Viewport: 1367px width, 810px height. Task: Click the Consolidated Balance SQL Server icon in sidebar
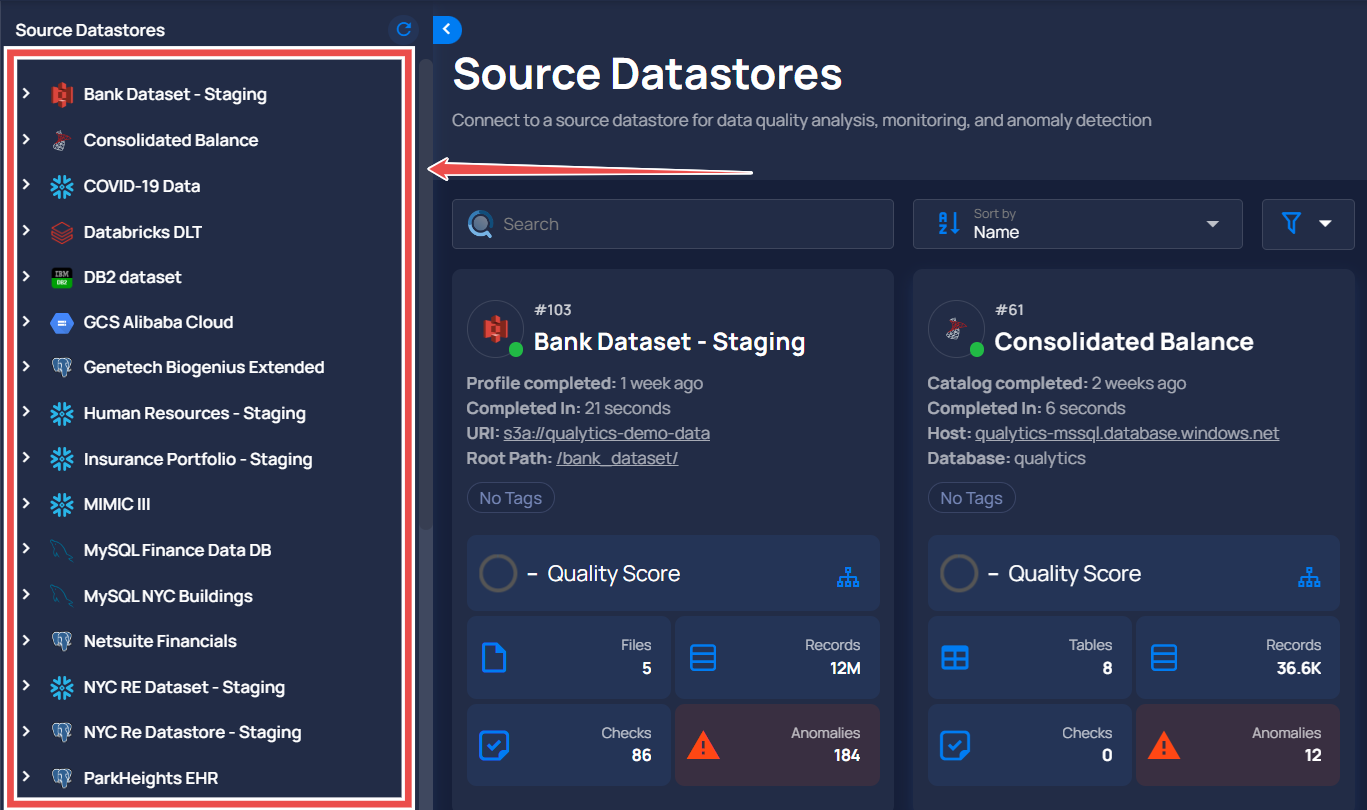(62, 141)
